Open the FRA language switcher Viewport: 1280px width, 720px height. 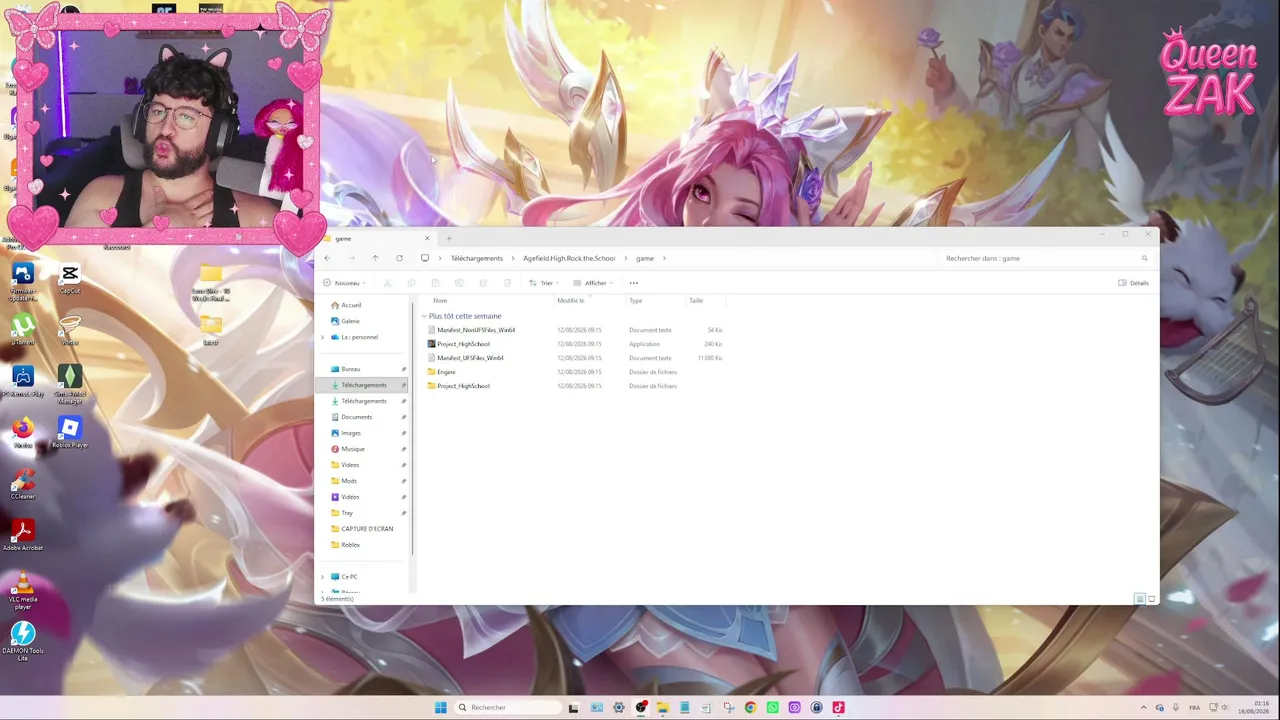(x=1194, y=708)
